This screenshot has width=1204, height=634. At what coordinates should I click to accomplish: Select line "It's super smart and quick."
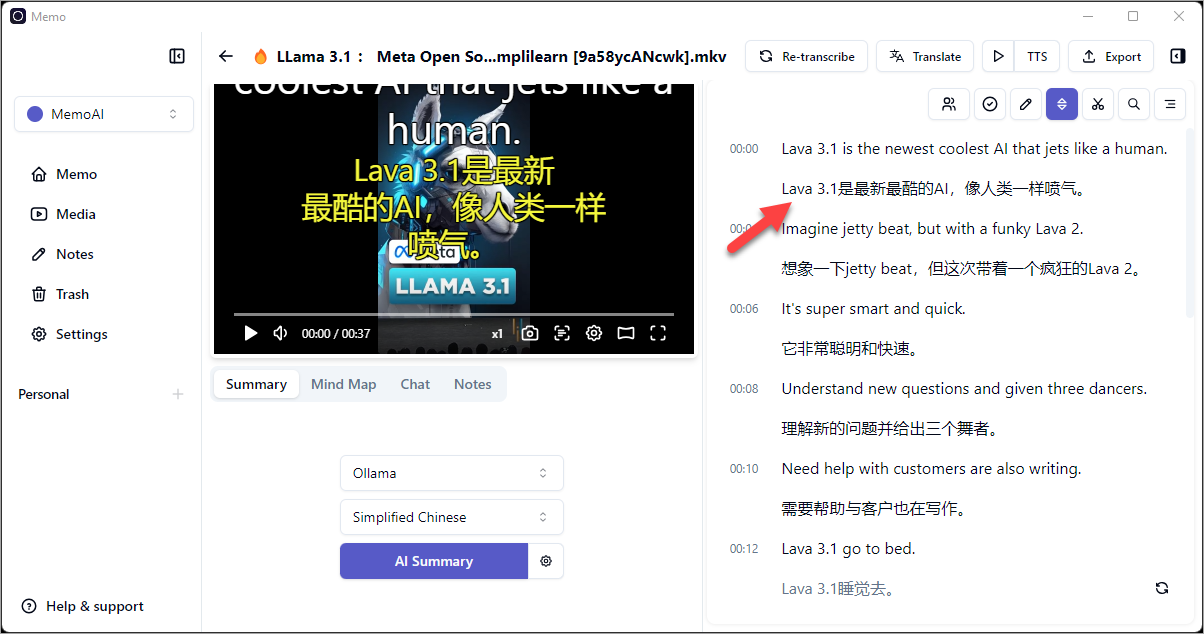coord(873,309)
